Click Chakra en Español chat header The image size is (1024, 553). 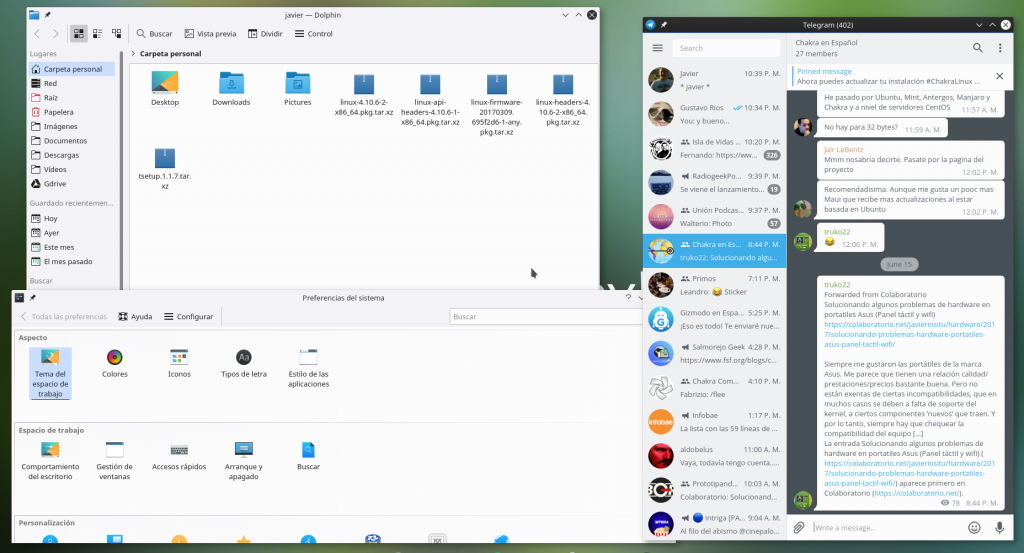tap(827, 48)
